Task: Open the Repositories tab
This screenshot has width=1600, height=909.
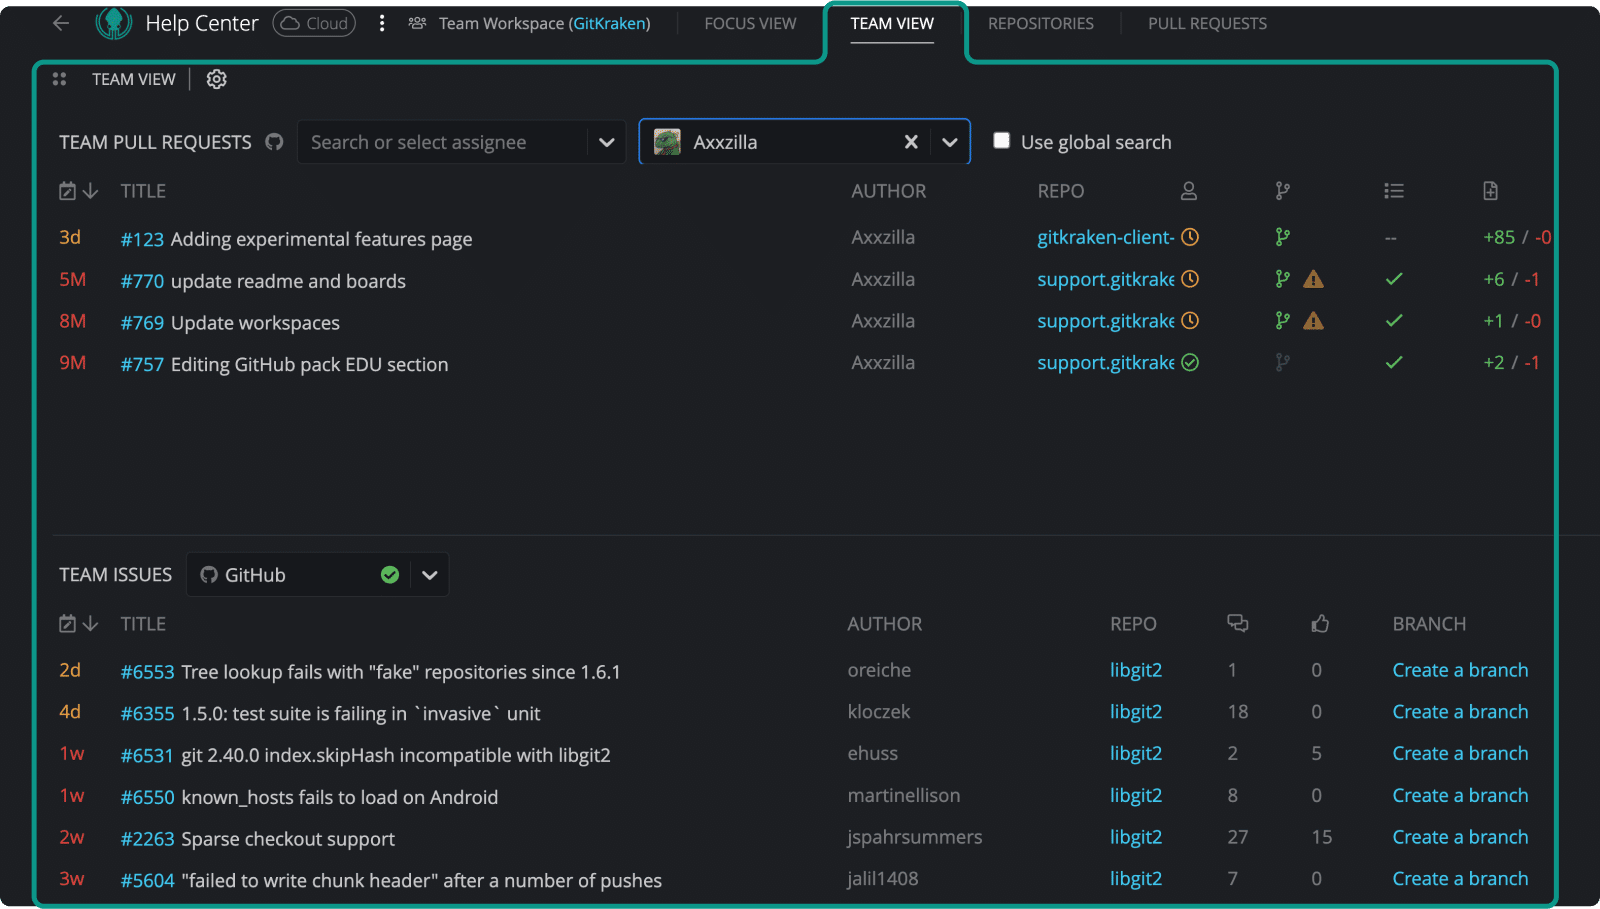Action: point(1041,23)
